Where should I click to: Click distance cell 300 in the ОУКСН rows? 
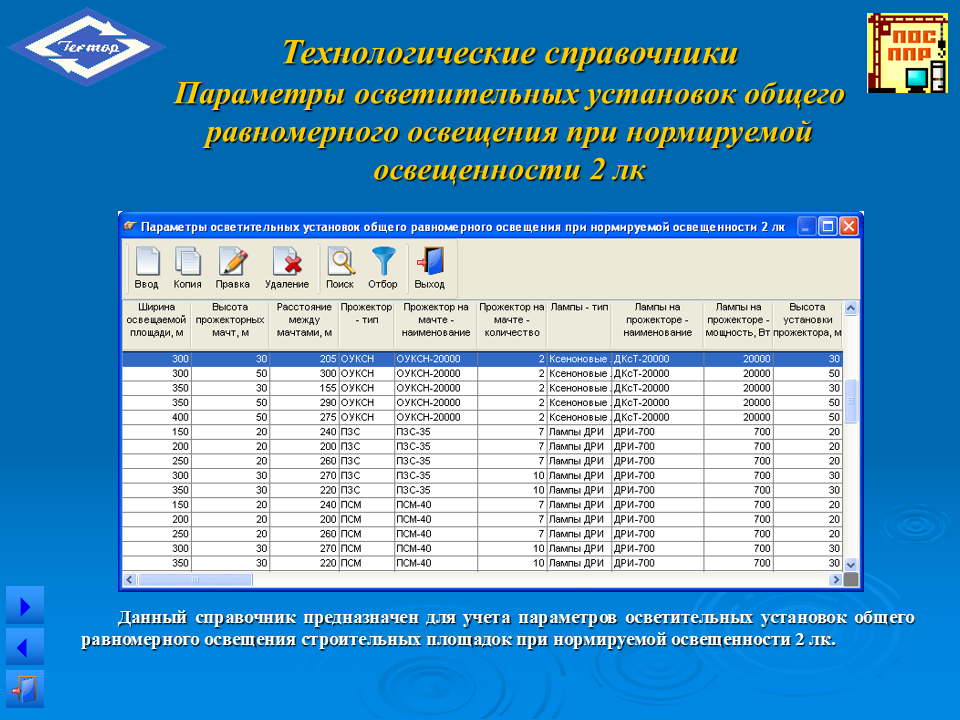304,373
